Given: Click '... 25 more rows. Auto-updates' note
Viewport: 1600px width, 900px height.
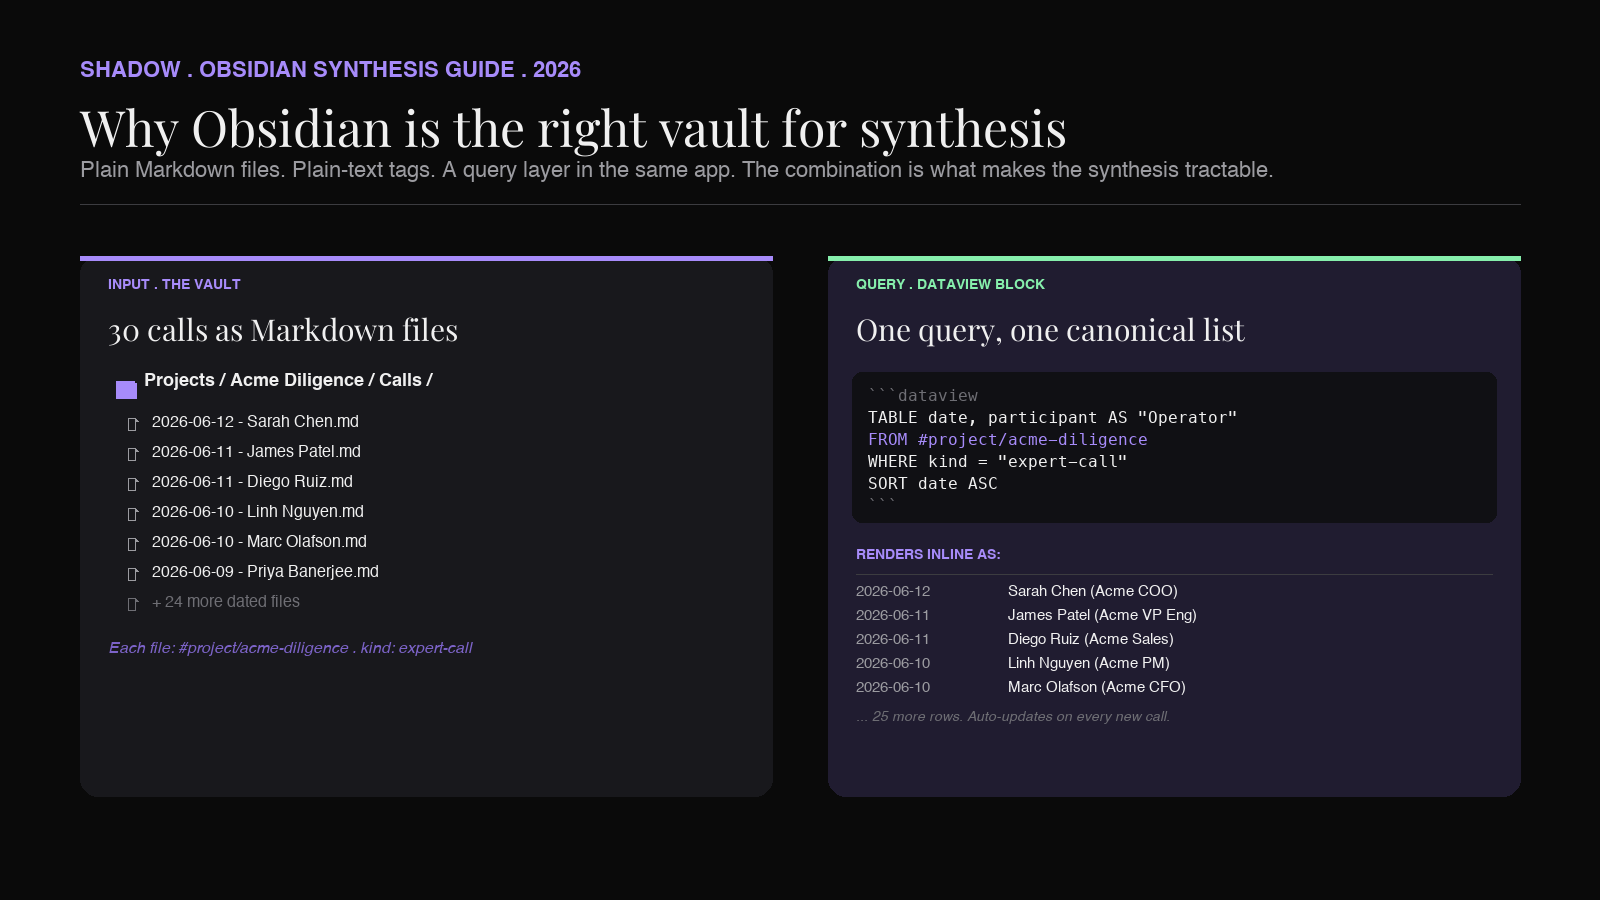Looking at the screenshot, I should [x=1013, y=716].
